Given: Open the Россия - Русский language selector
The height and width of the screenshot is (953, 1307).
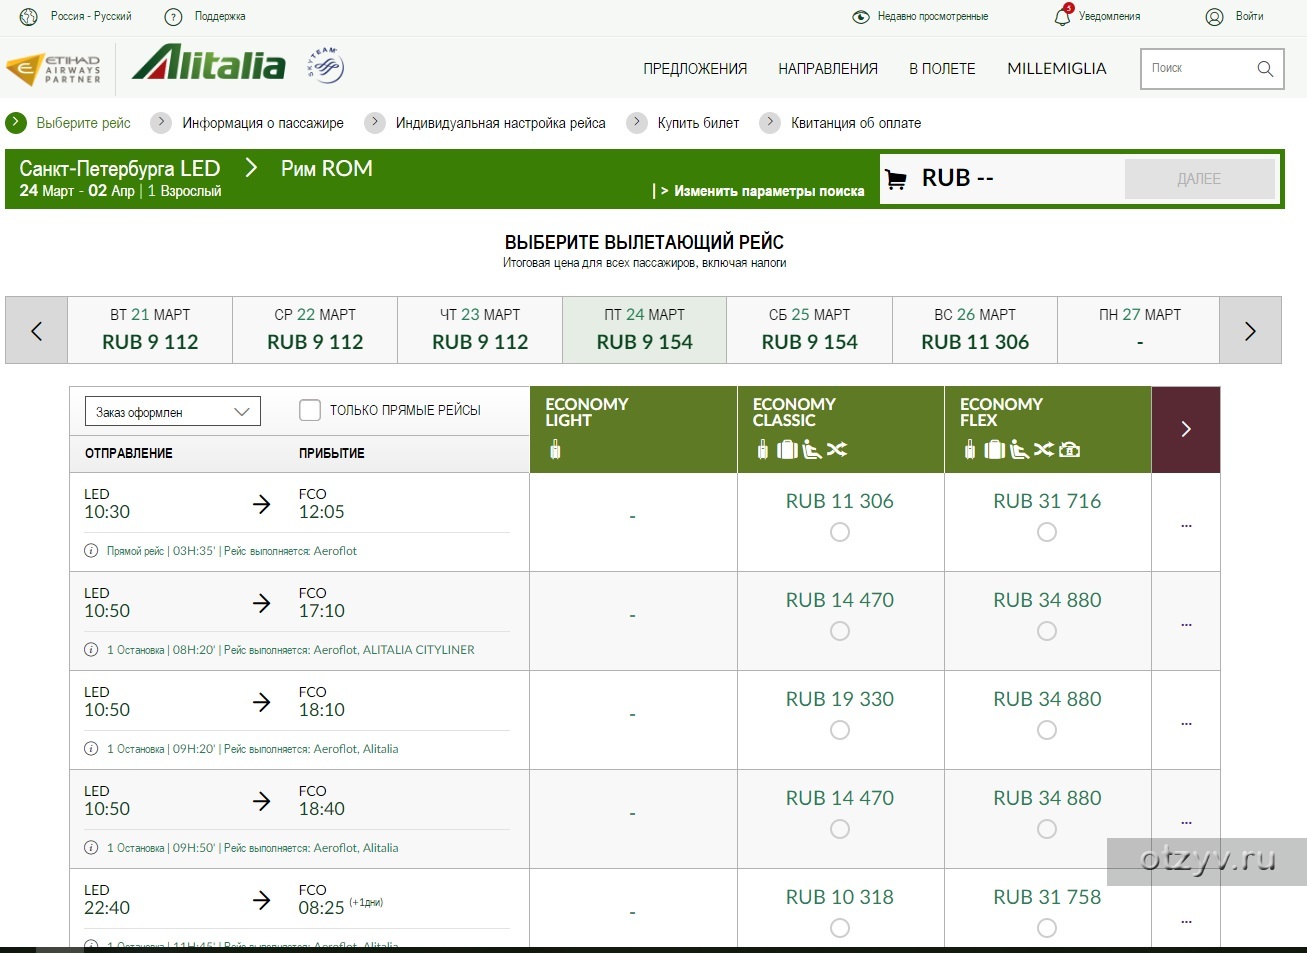Looking at the screenshot, I should pyautogui.click(x=91, y=17).
